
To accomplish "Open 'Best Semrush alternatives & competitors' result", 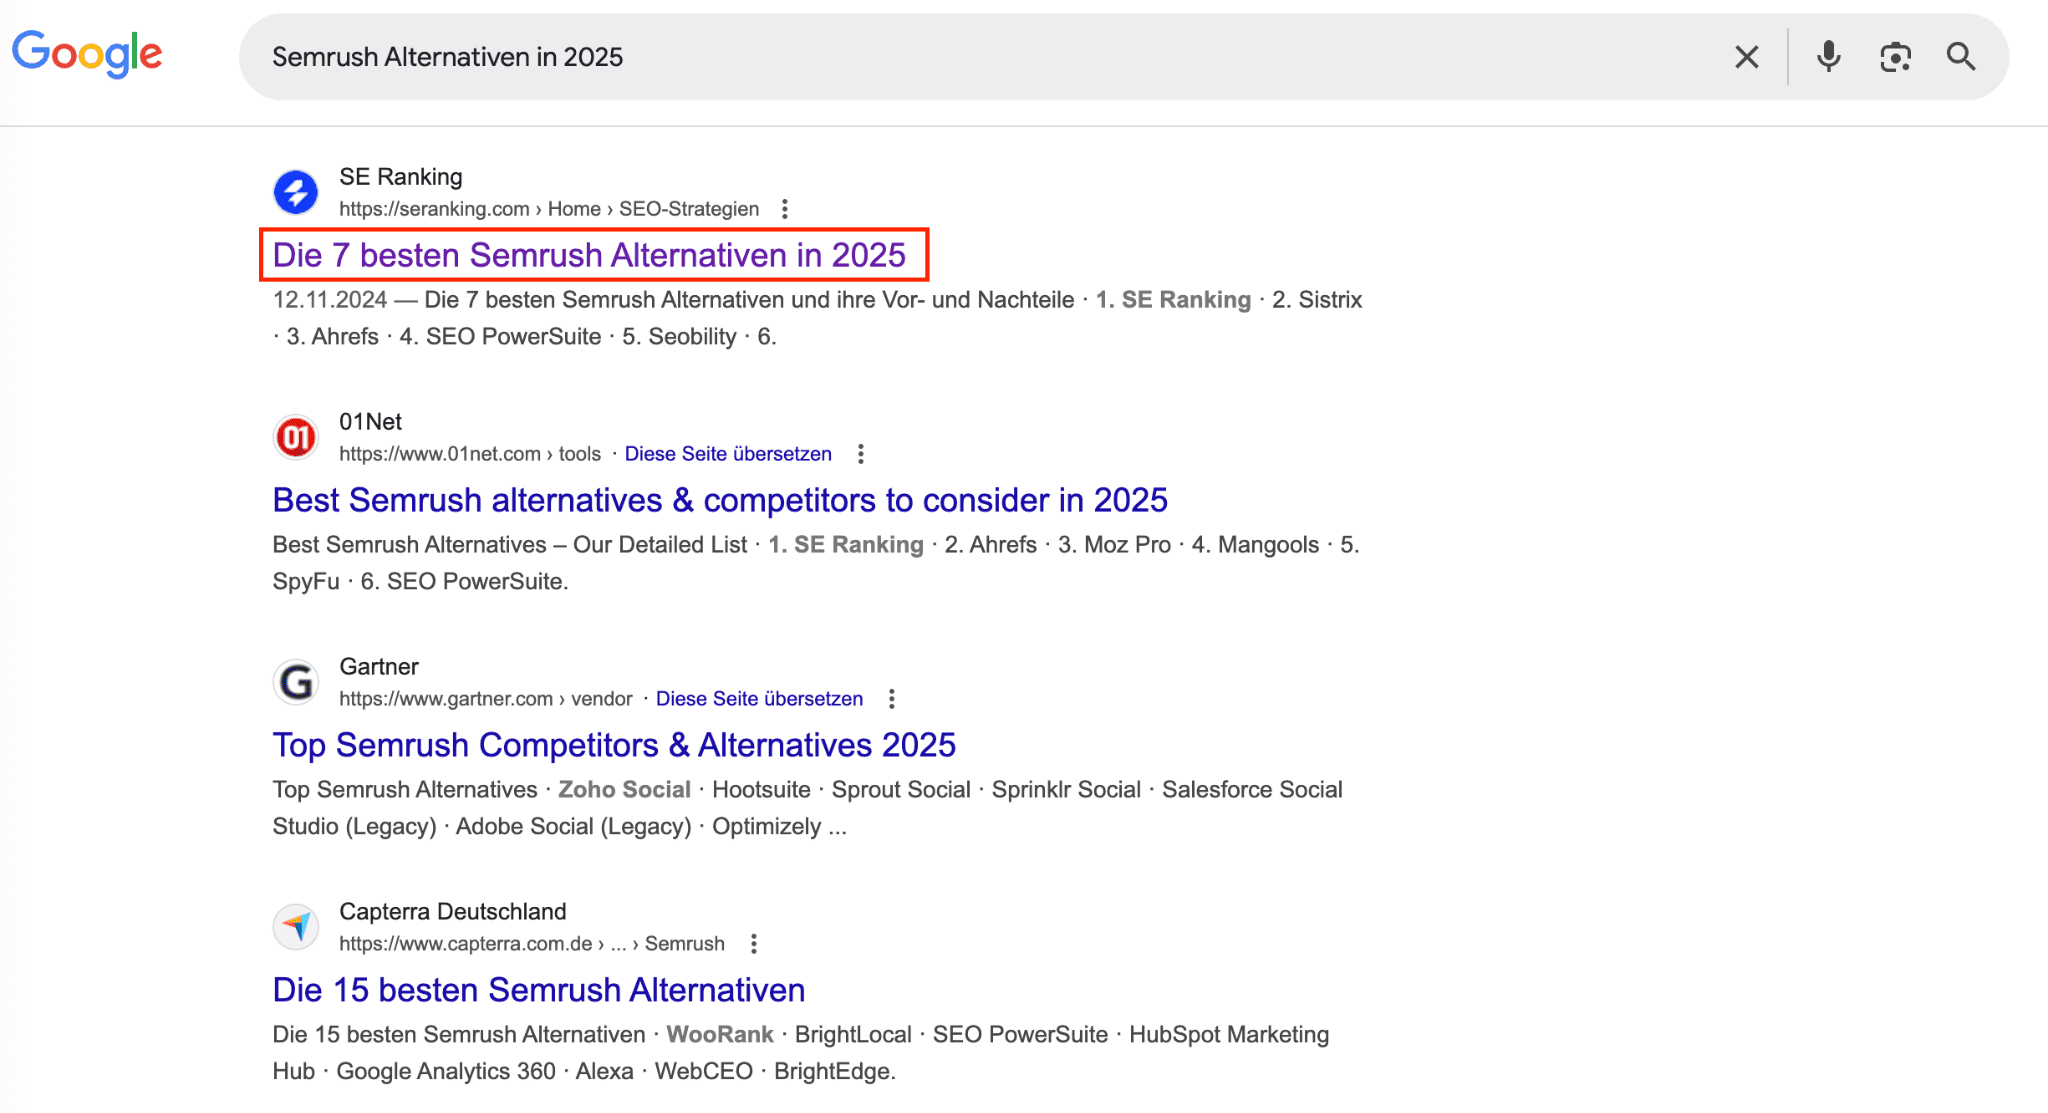I will 720,500.
